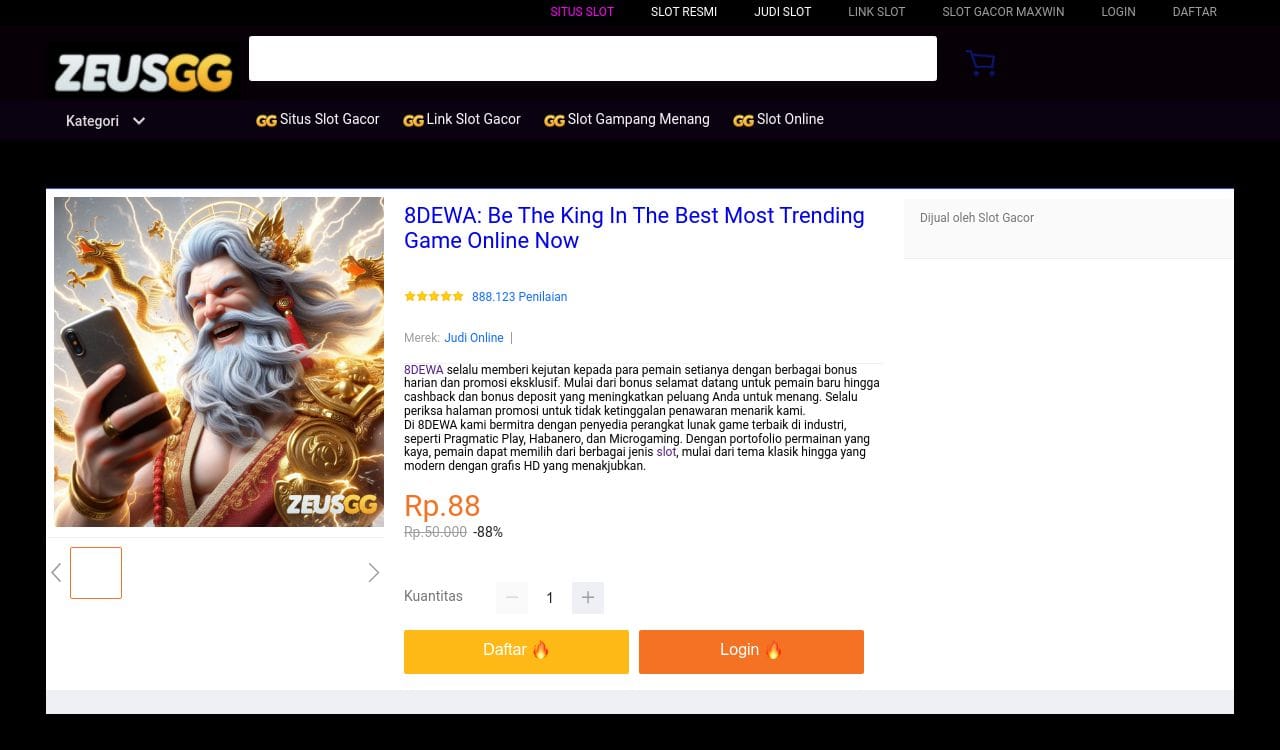Select Slot Online navigation item

(x=779, y=119)
